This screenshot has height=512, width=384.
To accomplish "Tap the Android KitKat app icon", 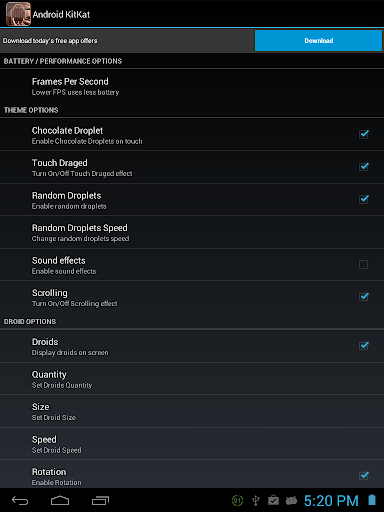I will [x=18, y=14].
